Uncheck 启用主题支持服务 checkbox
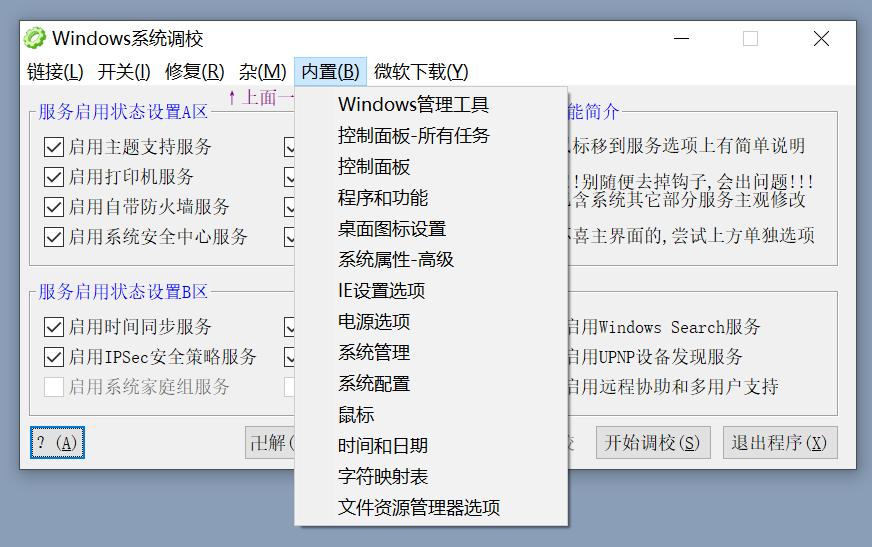 click(x=54, y=147)
